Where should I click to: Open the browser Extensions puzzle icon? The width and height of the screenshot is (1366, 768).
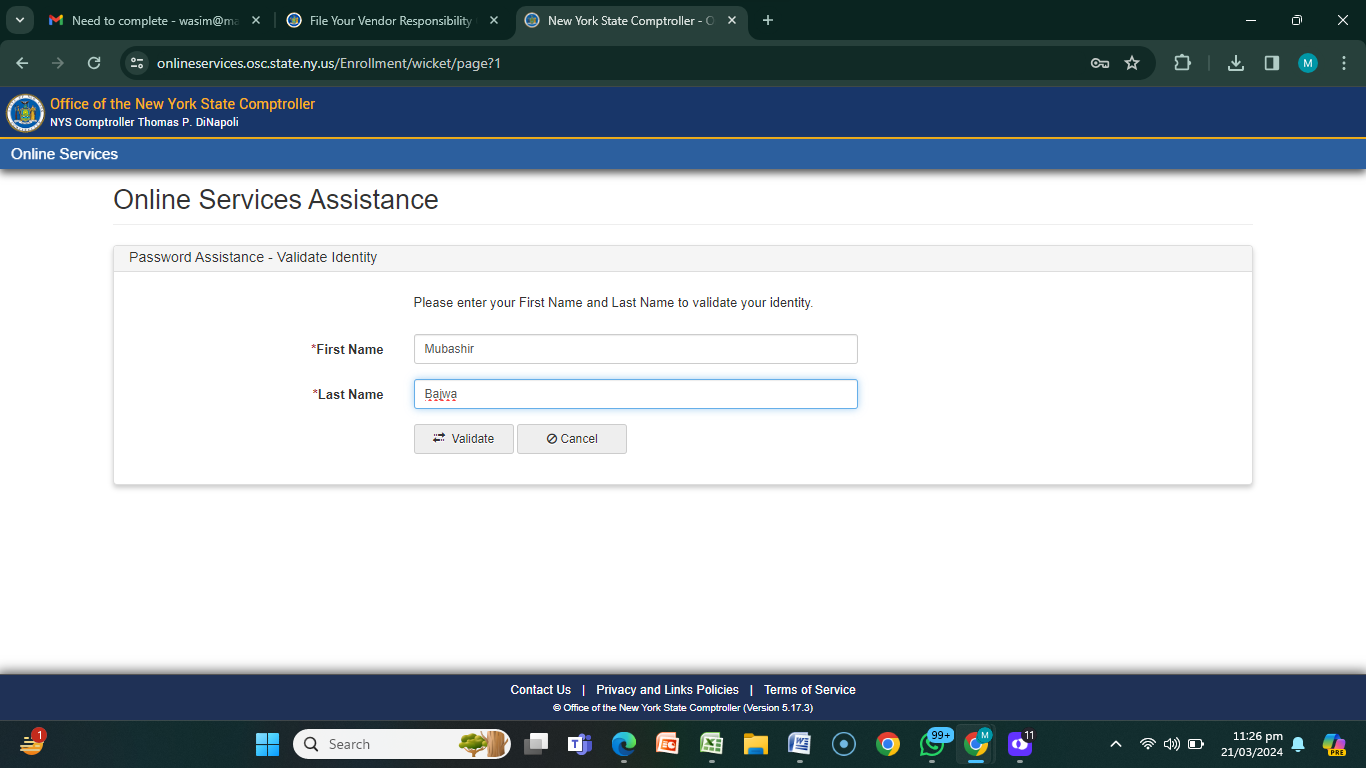point(1182,63)
